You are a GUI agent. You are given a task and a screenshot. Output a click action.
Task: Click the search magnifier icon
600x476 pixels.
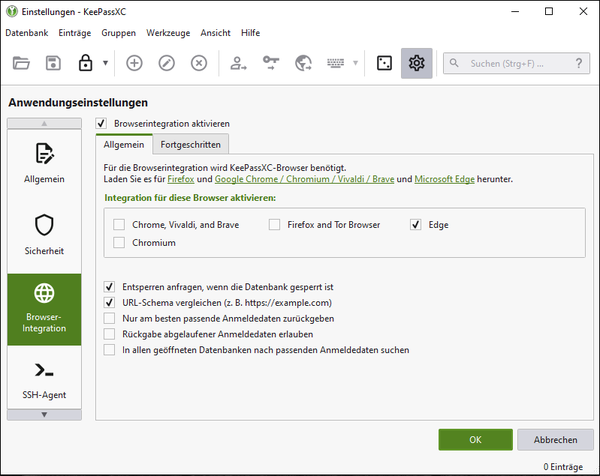(454, 63)
